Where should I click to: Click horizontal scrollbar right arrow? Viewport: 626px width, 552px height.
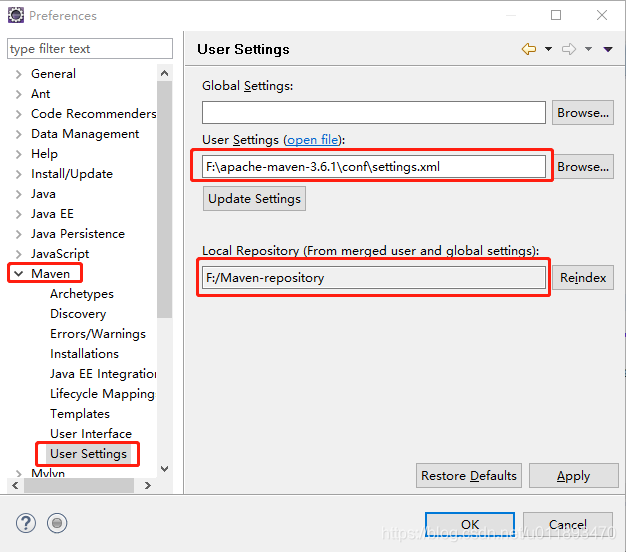pyautogui.click(x=148, y=485)
